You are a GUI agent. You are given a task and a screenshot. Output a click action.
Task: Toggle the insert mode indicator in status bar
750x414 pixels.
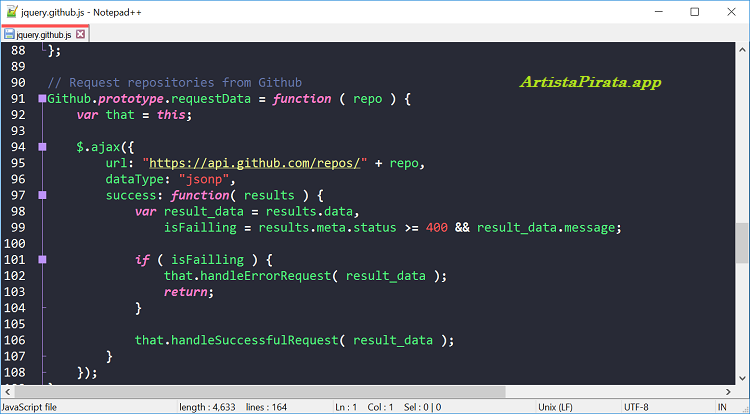(721, 407)
